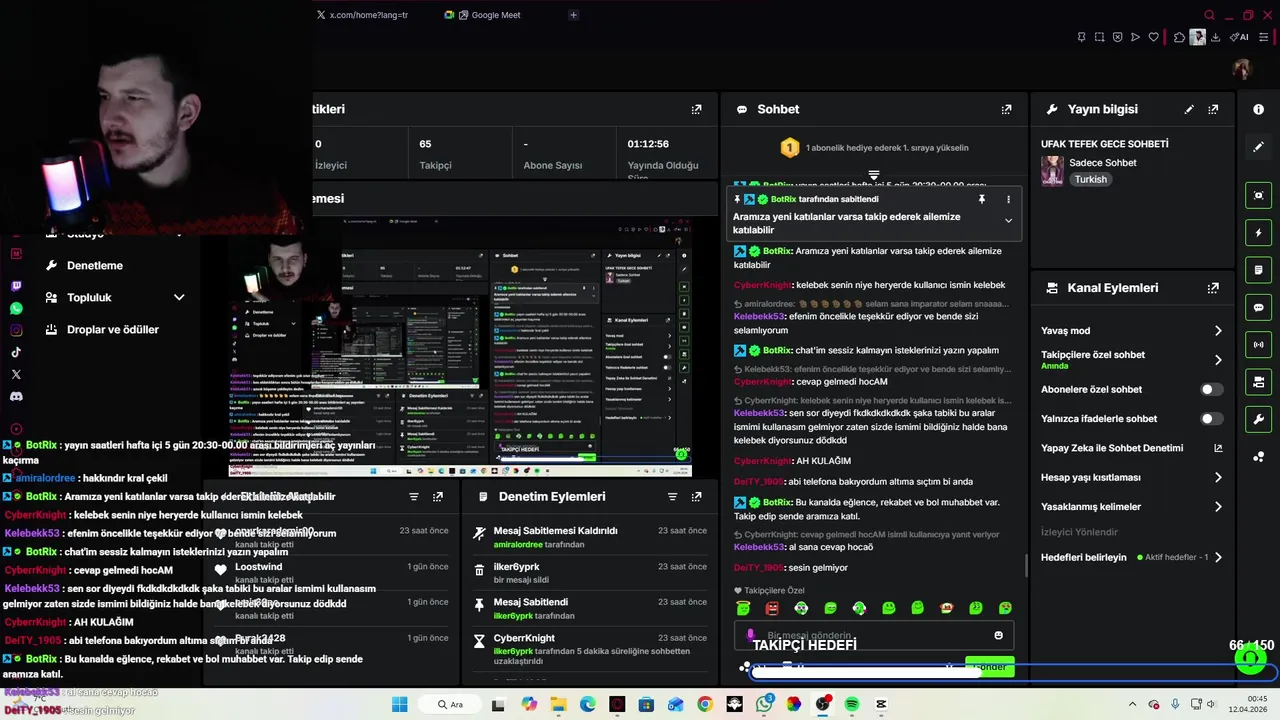Open Hesap yaşı kısıtlaması settings
The image size is (1280, 720).
[x=1131, y=477]
